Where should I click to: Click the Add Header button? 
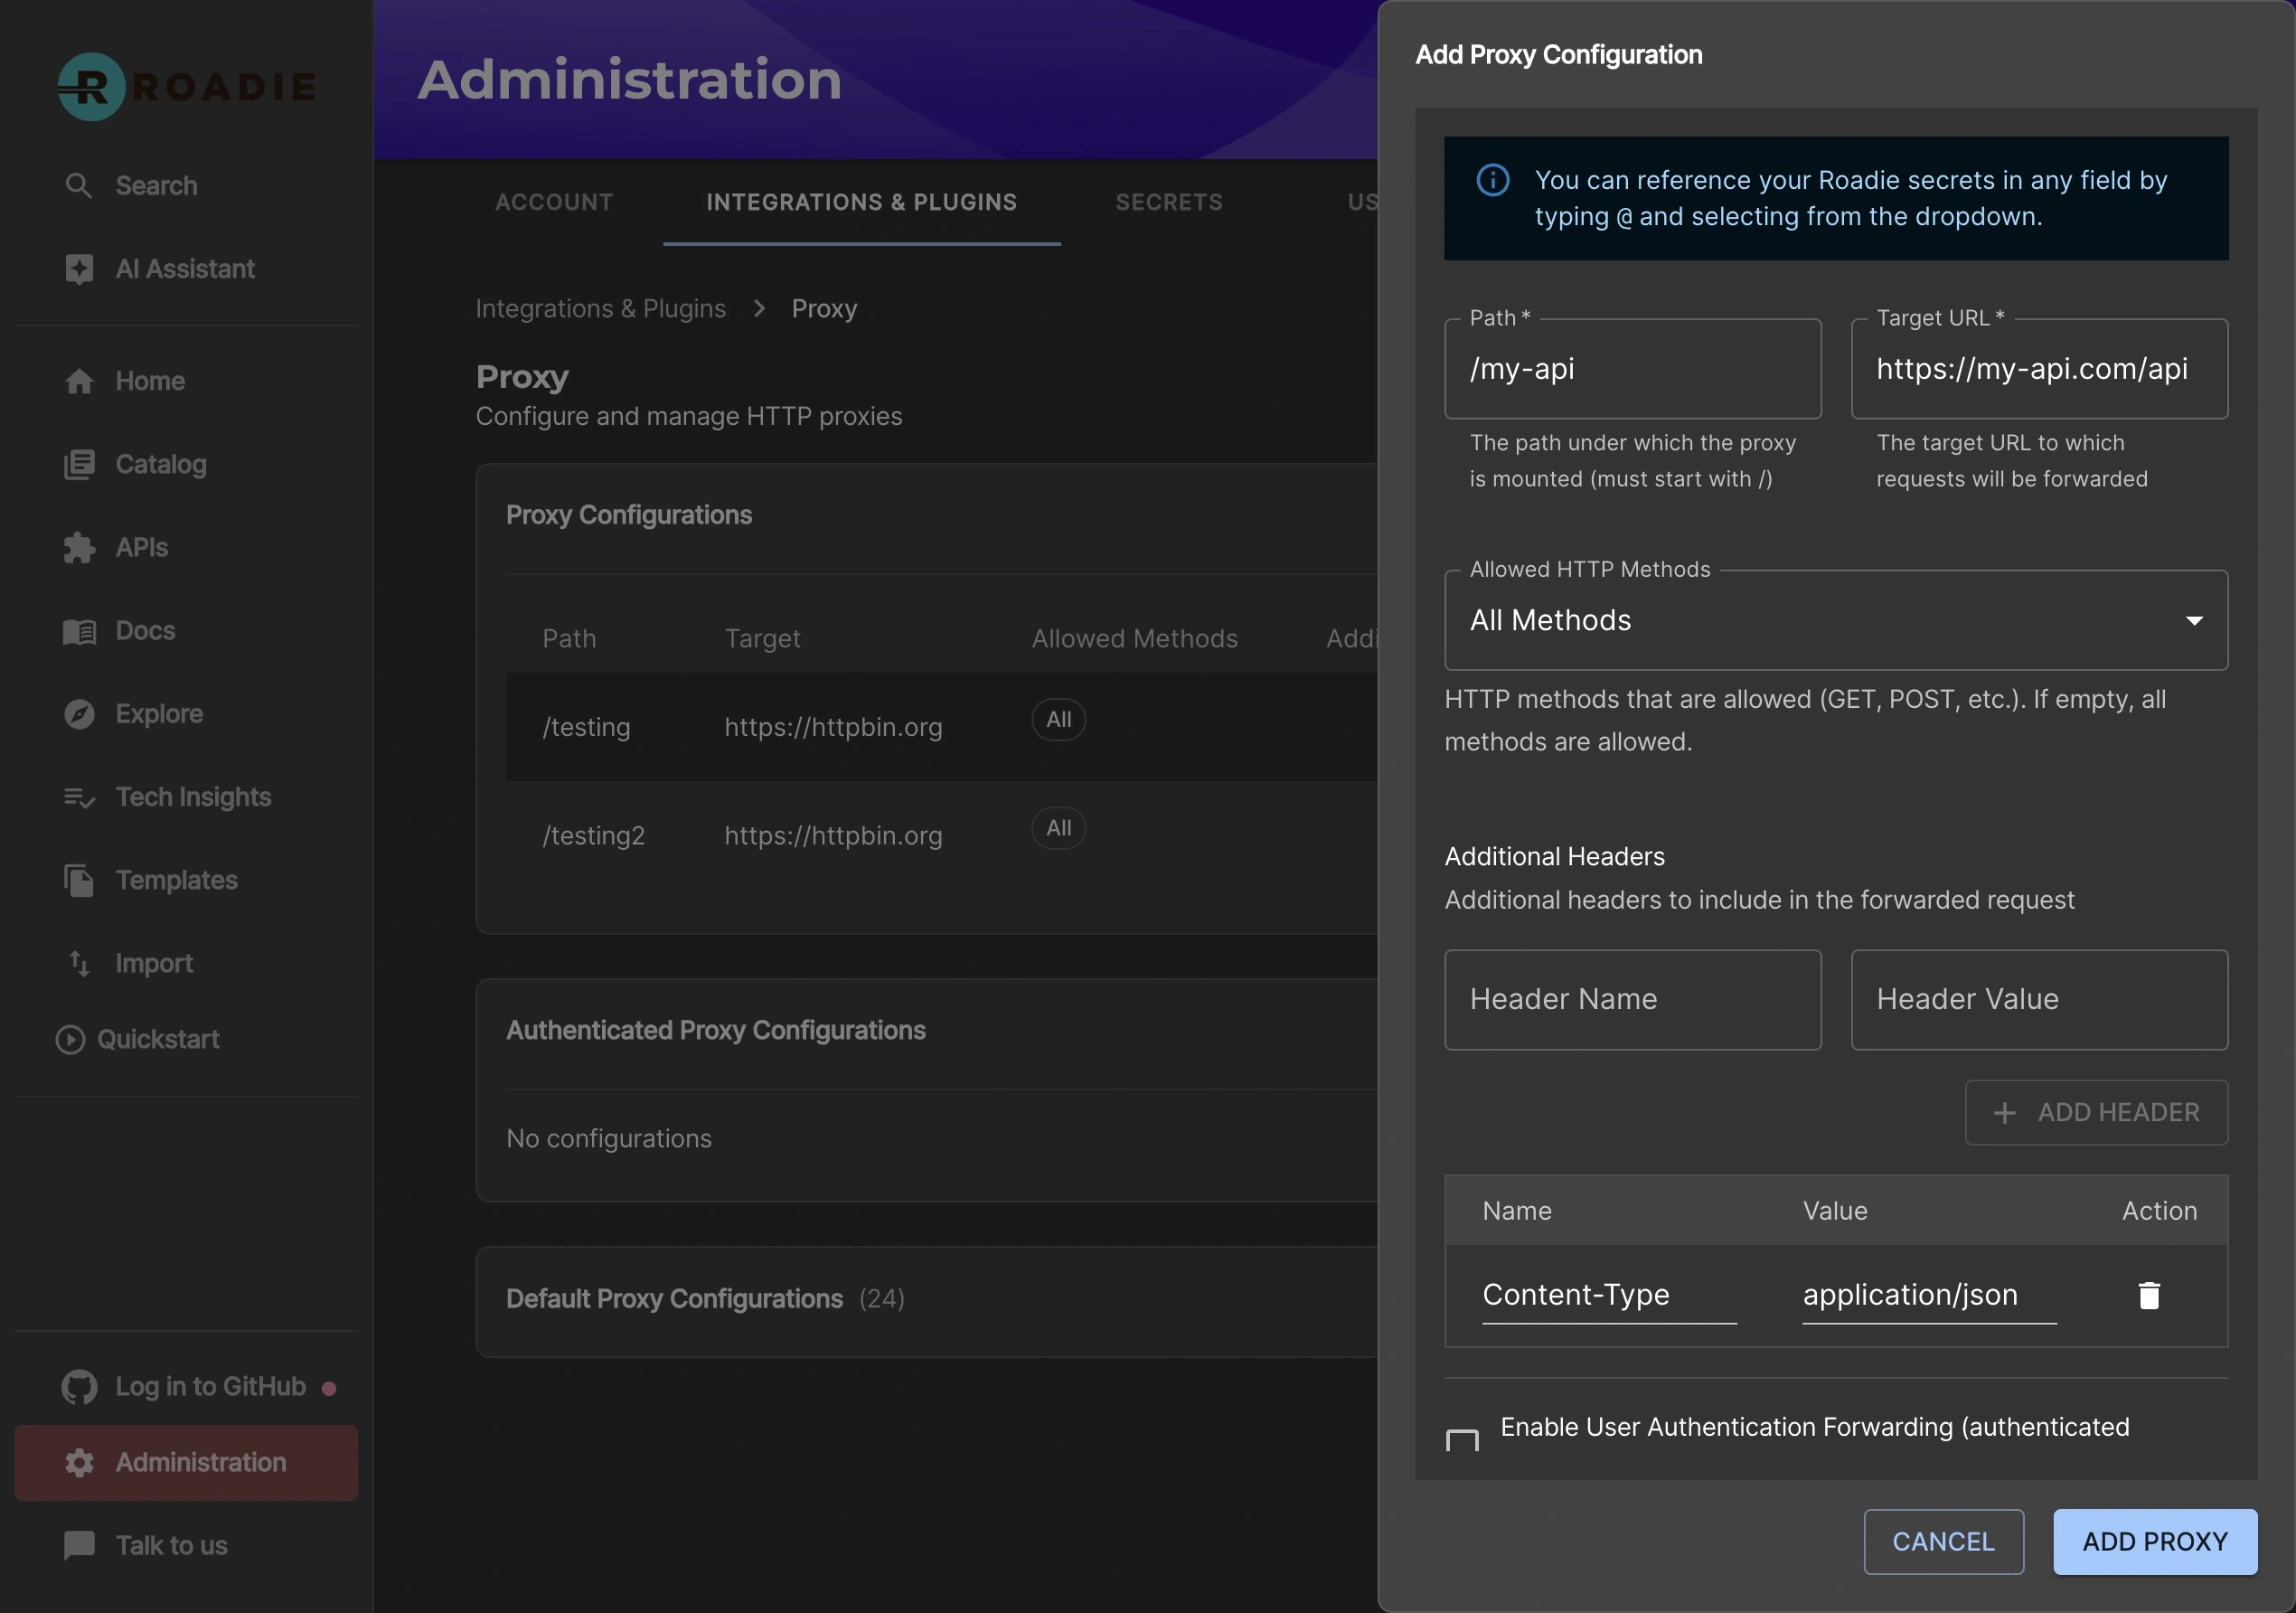(2096, 1112)
